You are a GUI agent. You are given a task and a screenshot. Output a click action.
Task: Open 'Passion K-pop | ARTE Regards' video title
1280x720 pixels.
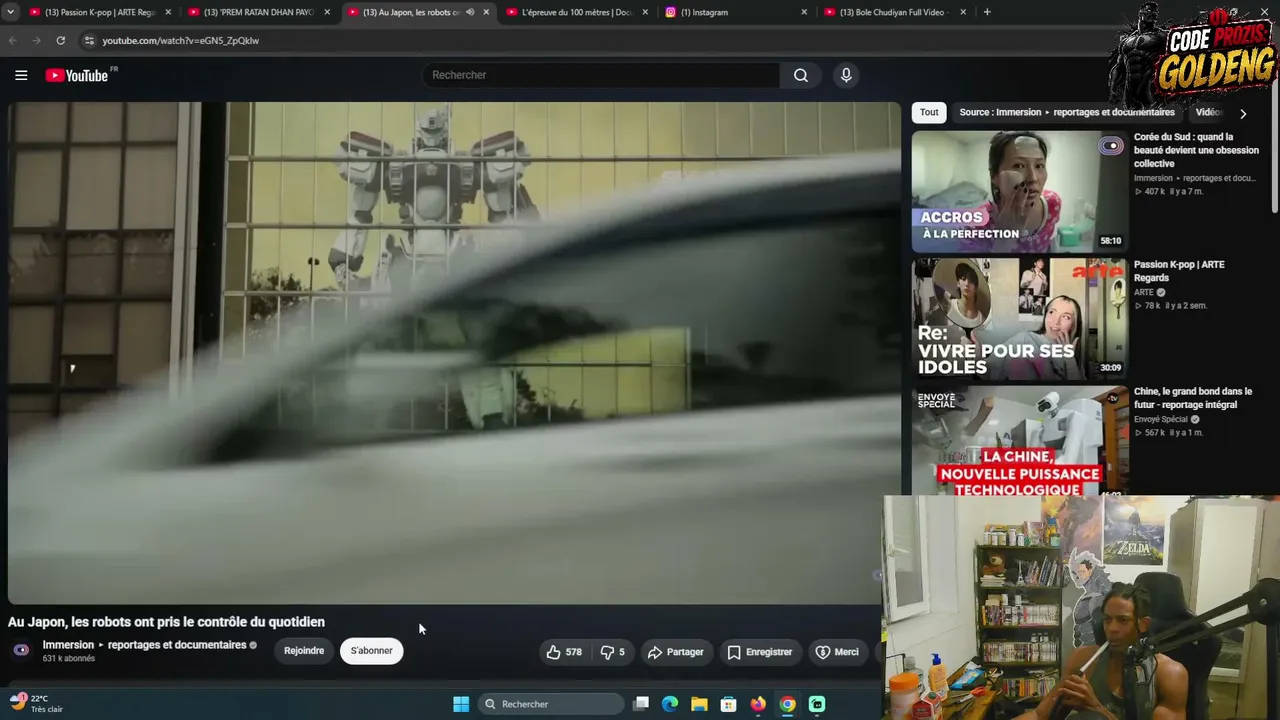[1179, 271]
